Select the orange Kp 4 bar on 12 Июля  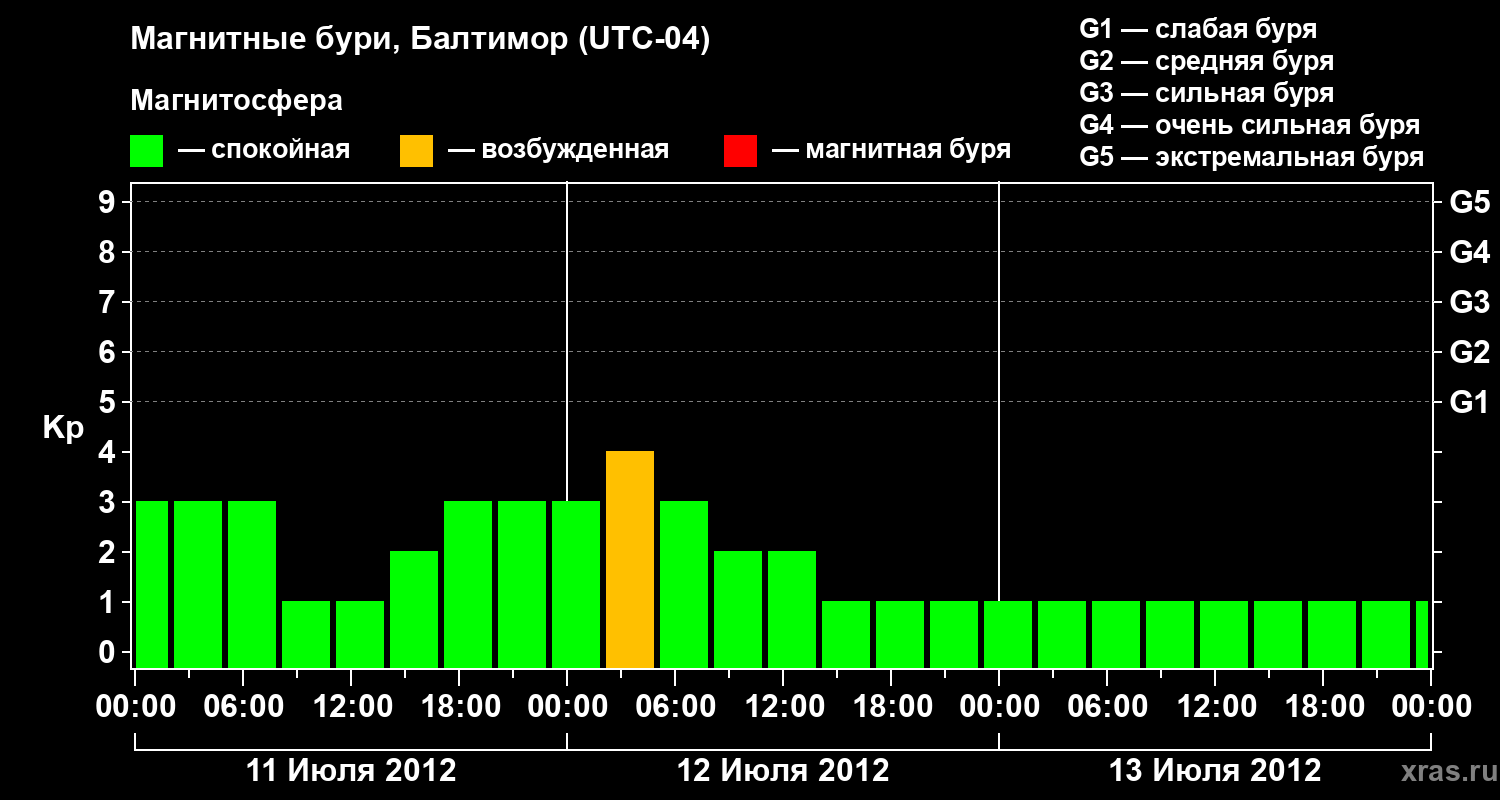630,559
